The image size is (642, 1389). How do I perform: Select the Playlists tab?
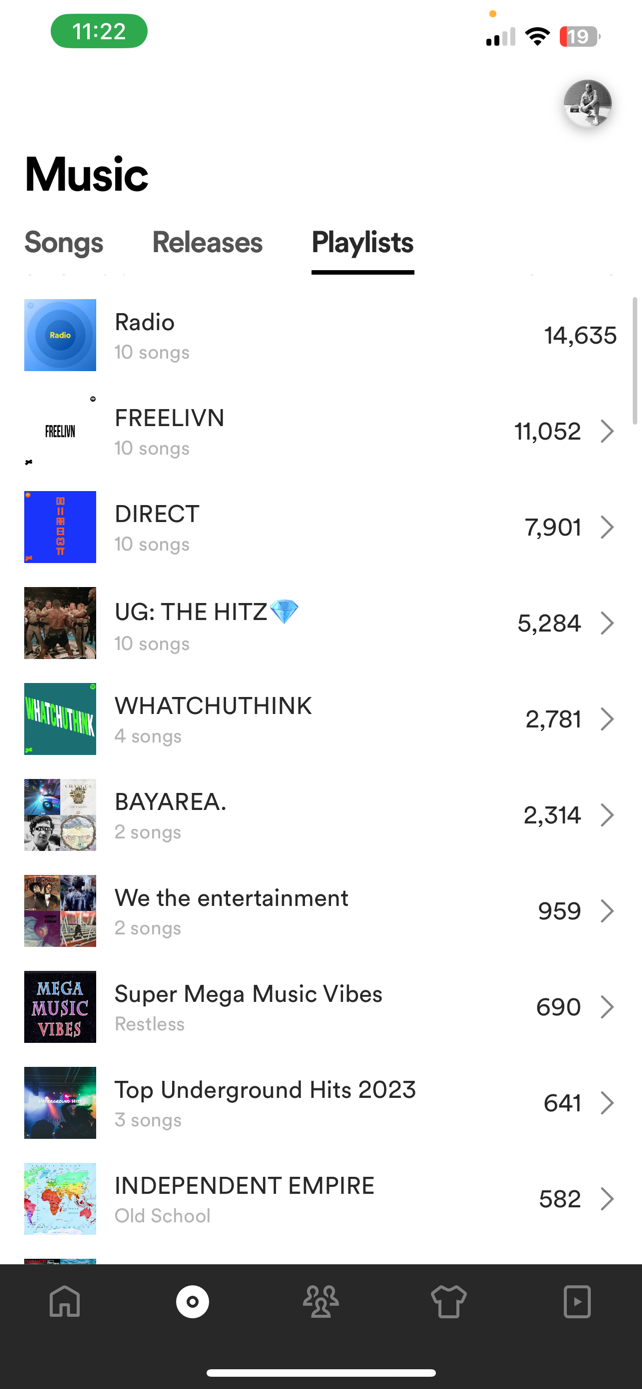click(x=362, y=243)
